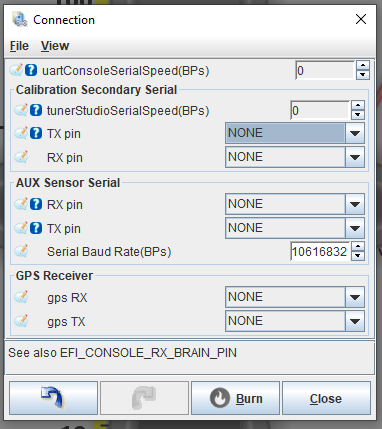Click the note icon for Calibration Secondary Serial TX pin
The width and height of the screenshot is (382, 429).
click(21, 133)
